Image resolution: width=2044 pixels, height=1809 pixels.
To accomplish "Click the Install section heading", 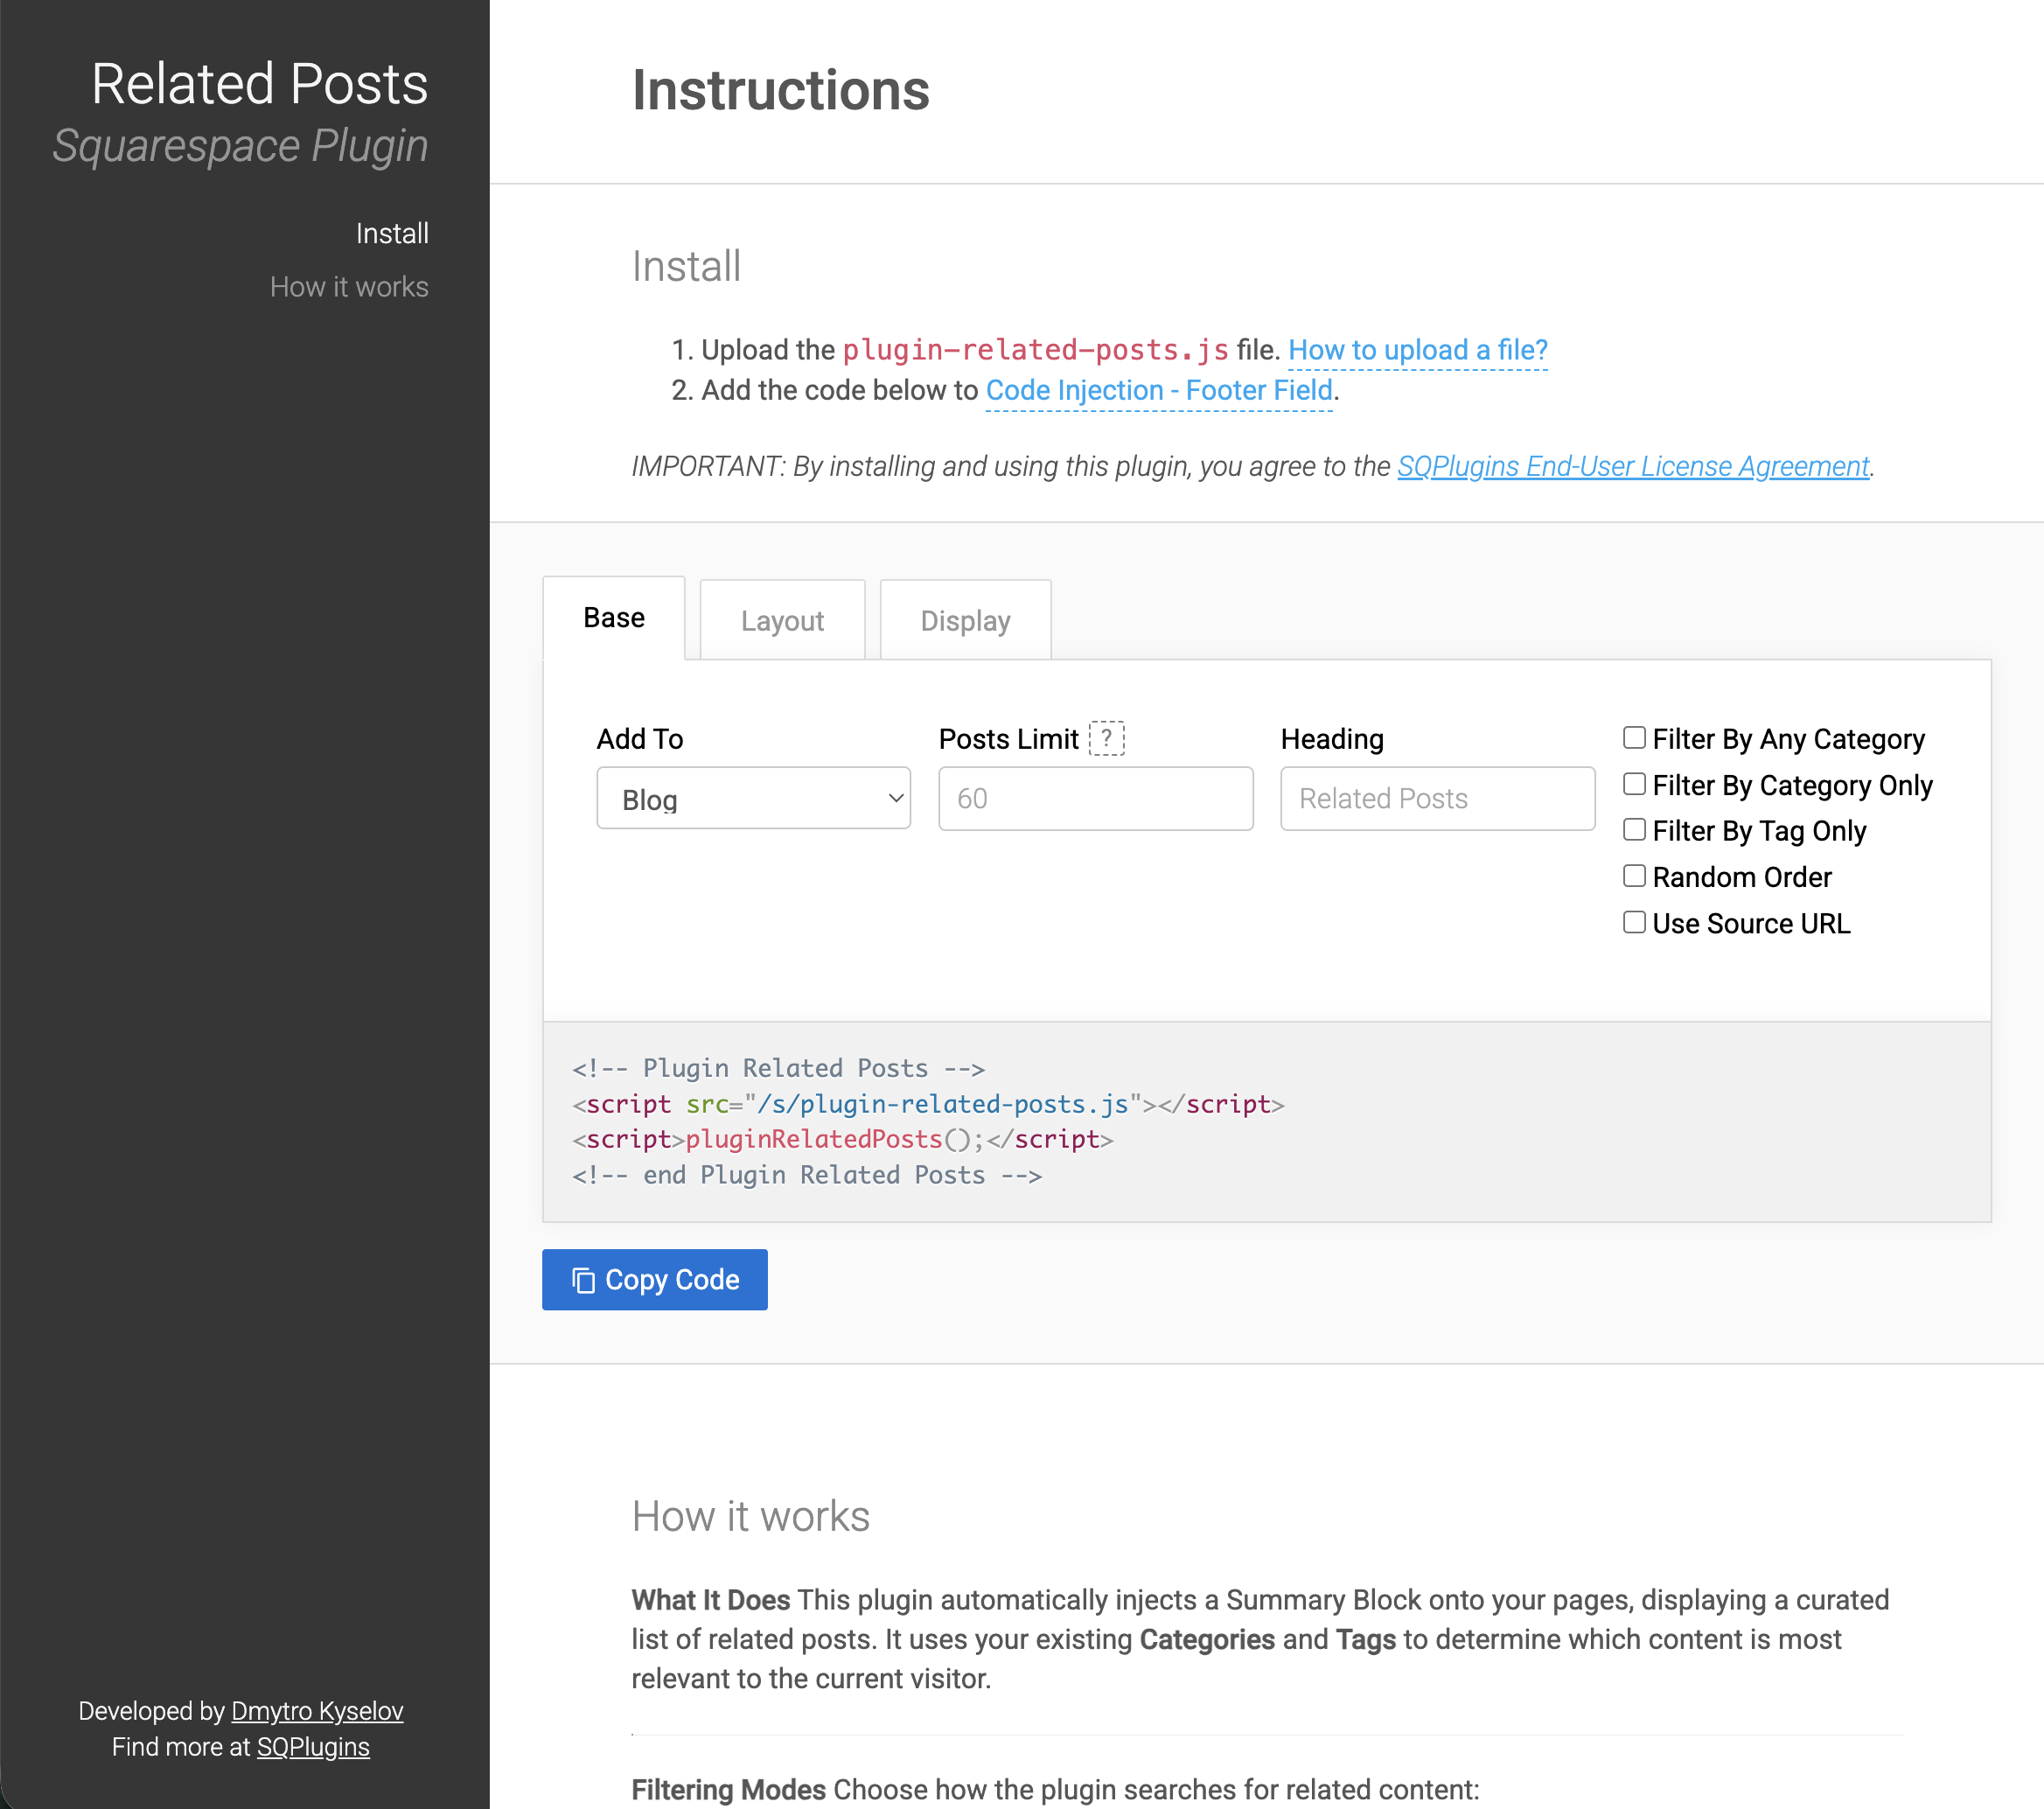I will (686, 266).
